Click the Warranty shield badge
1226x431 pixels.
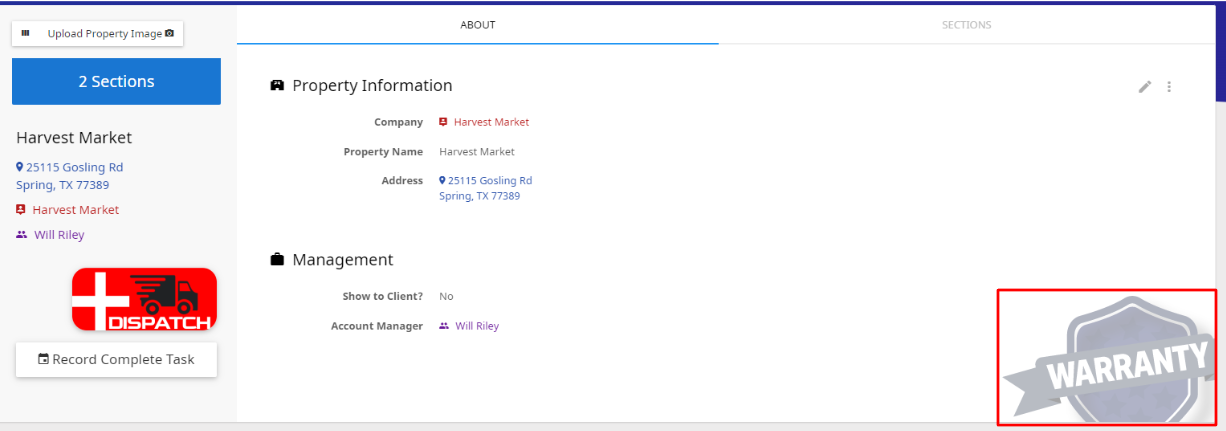point(1109,358)
